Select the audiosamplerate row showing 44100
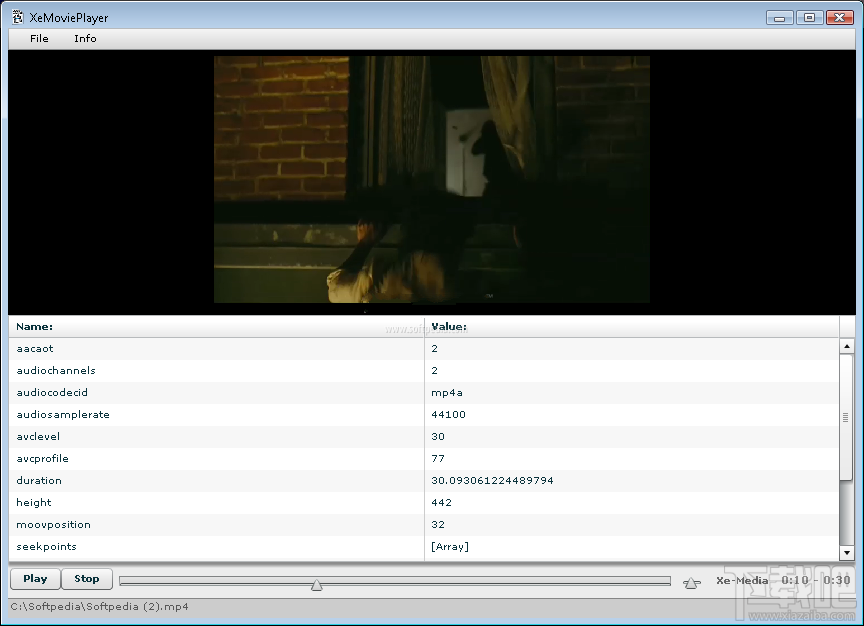 200,414
